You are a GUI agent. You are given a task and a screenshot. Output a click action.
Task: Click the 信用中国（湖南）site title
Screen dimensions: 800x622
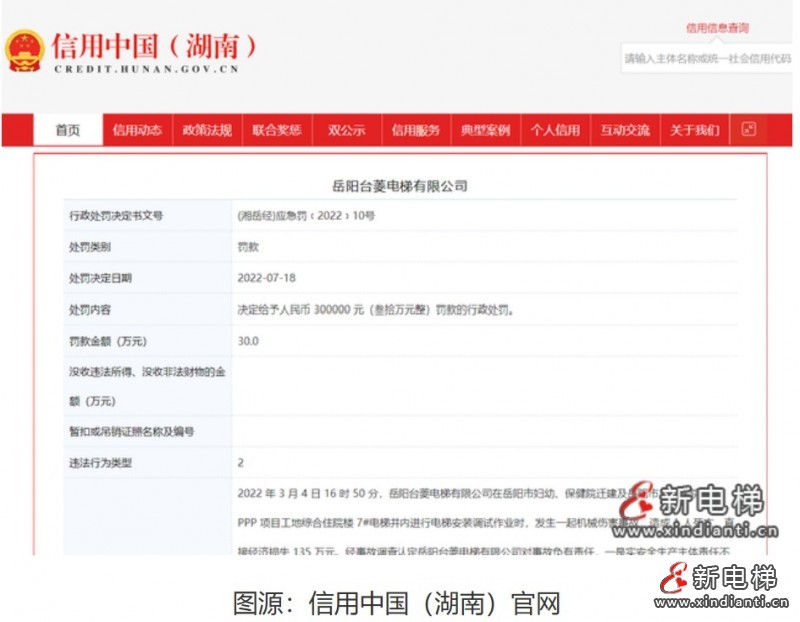(x=154, y=45)
